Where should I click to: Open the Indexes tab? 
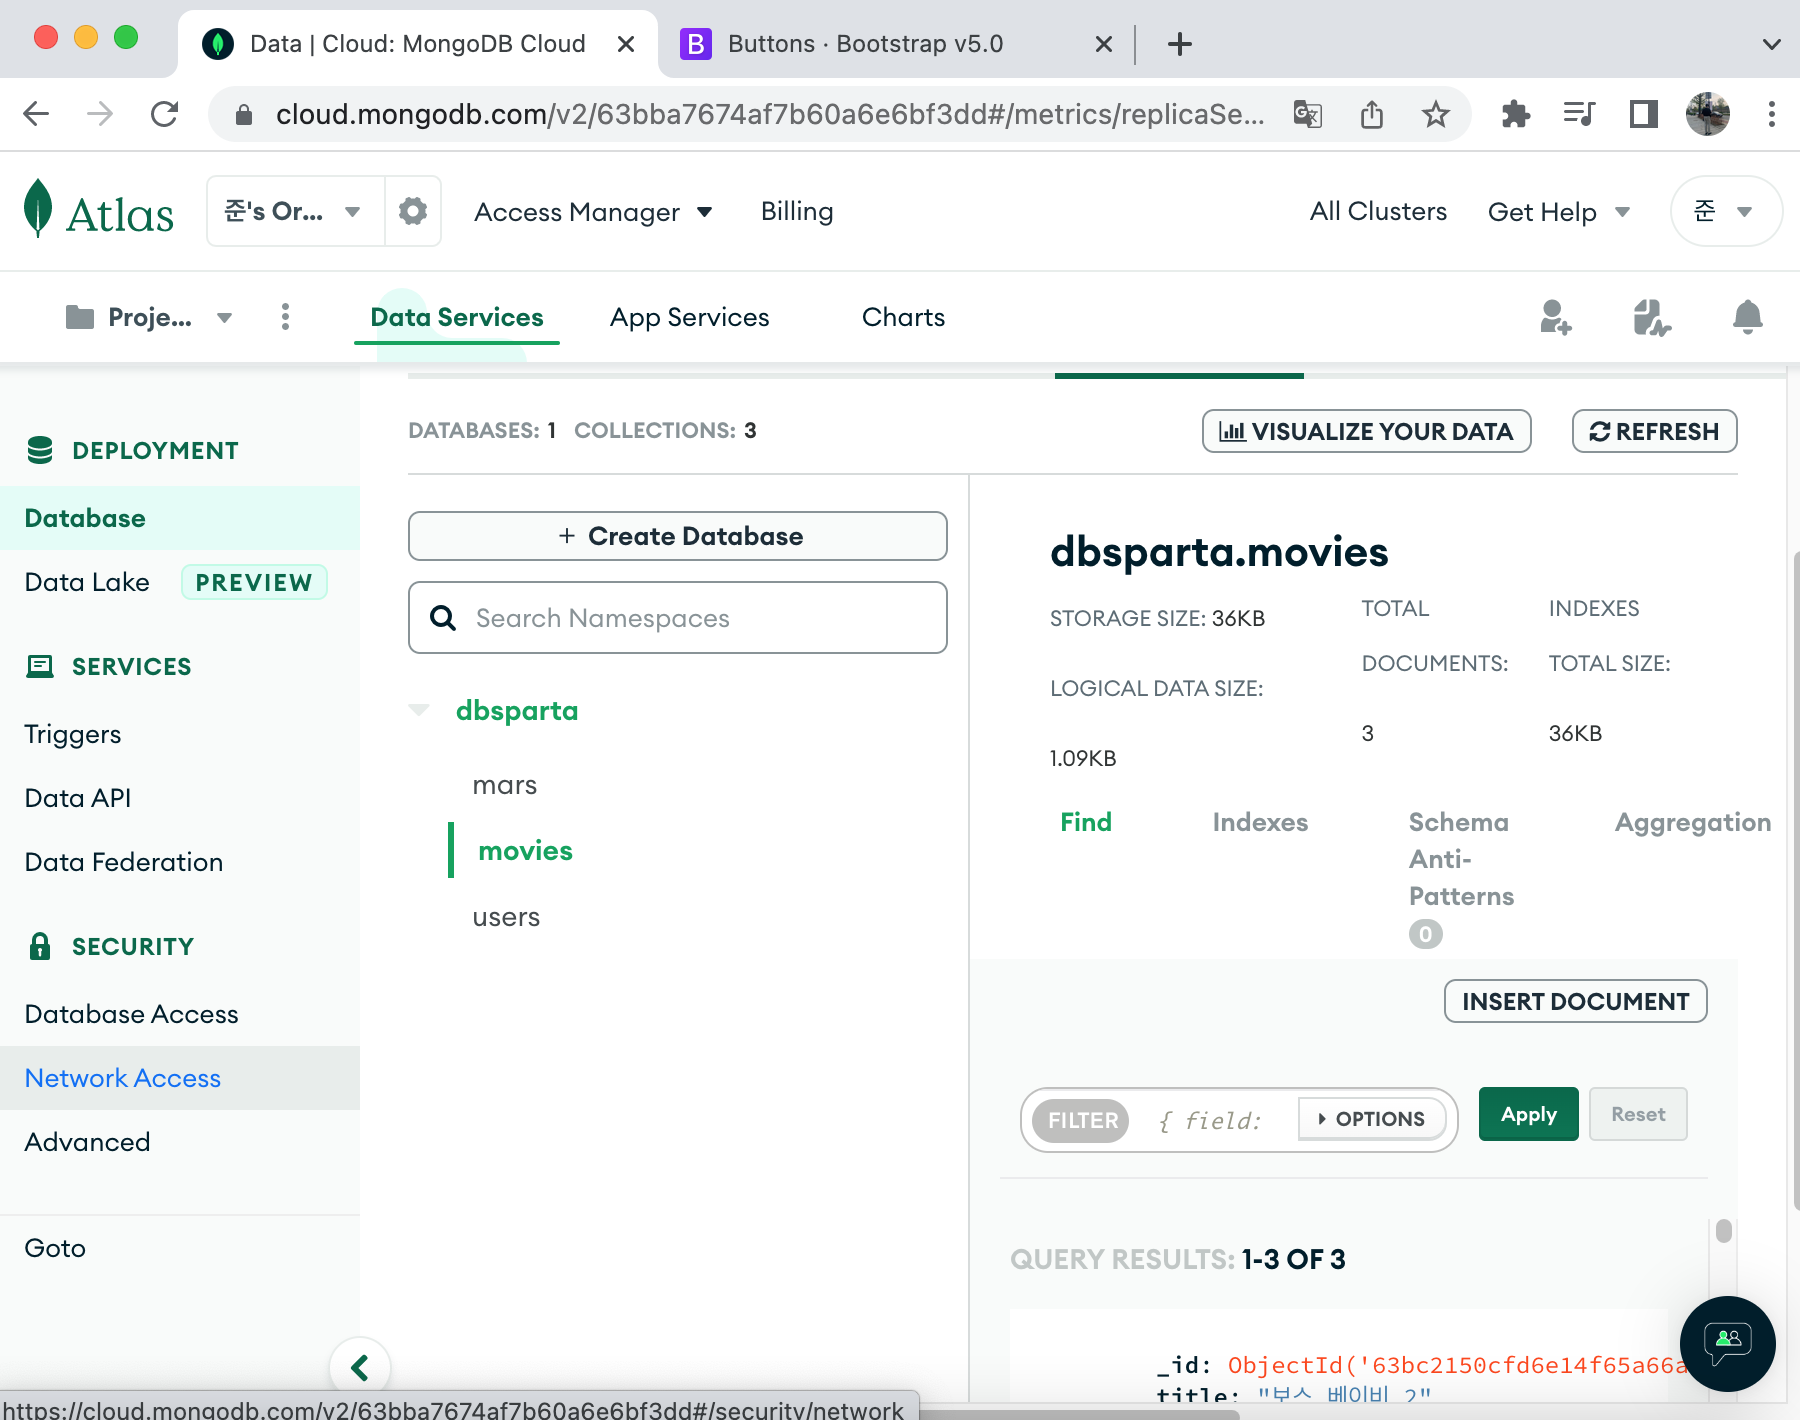pos(1260,822)
